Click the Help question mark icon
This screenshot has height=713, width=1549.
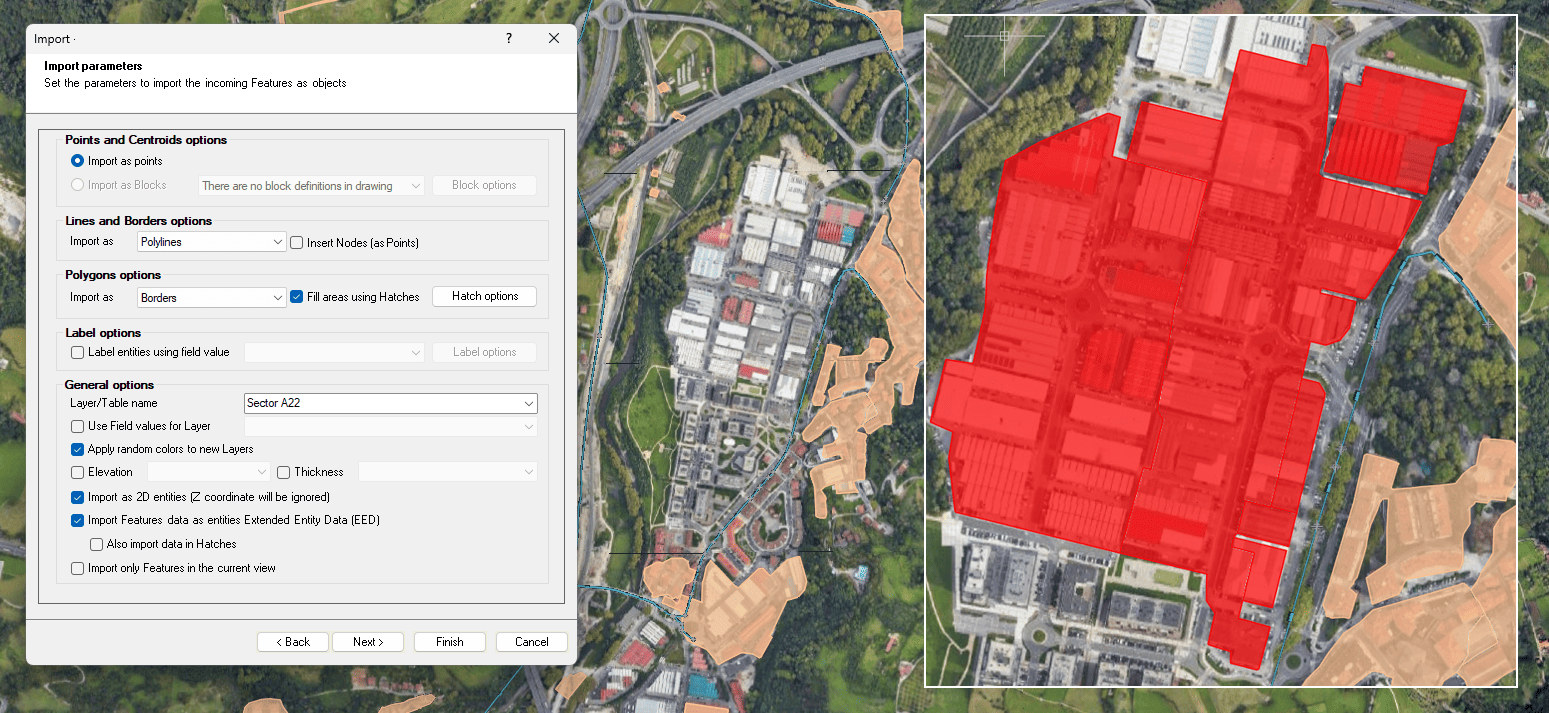(509, 39)
